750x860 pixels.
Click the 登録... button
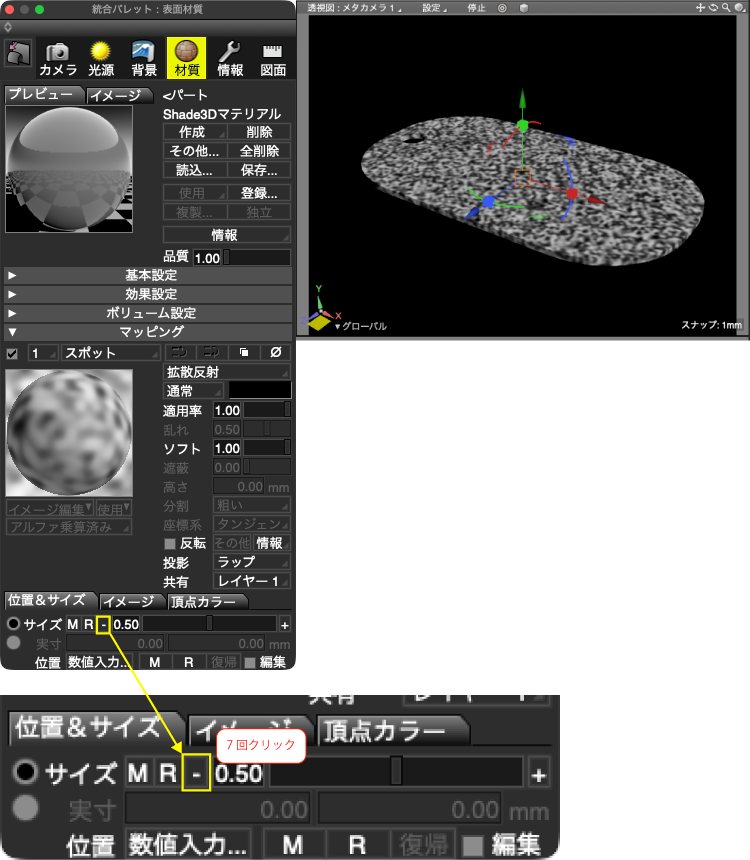(x=260, y=193)
